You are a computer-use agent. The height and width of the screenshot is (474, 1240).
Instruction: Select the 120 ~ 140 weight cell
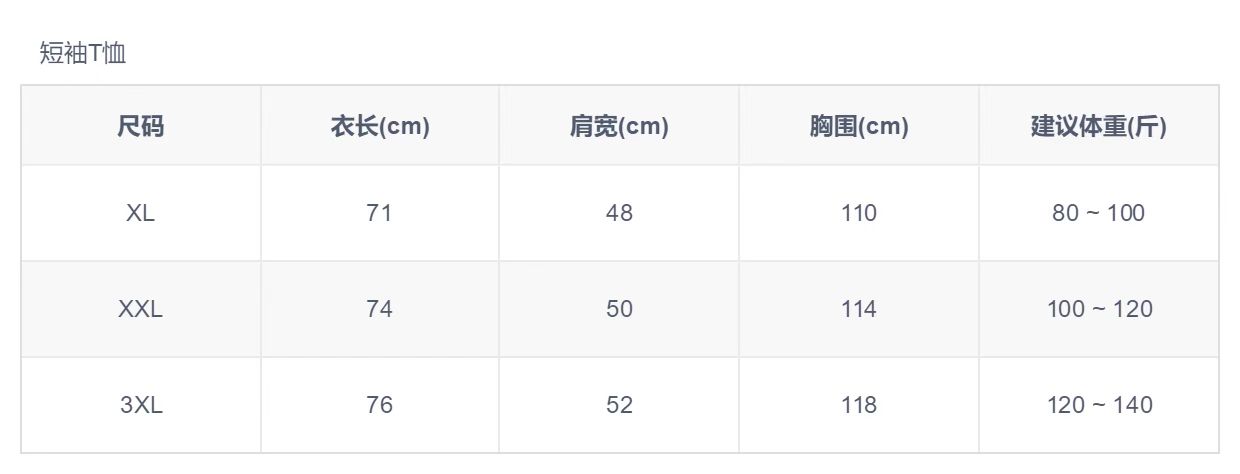coord(1098,405)
